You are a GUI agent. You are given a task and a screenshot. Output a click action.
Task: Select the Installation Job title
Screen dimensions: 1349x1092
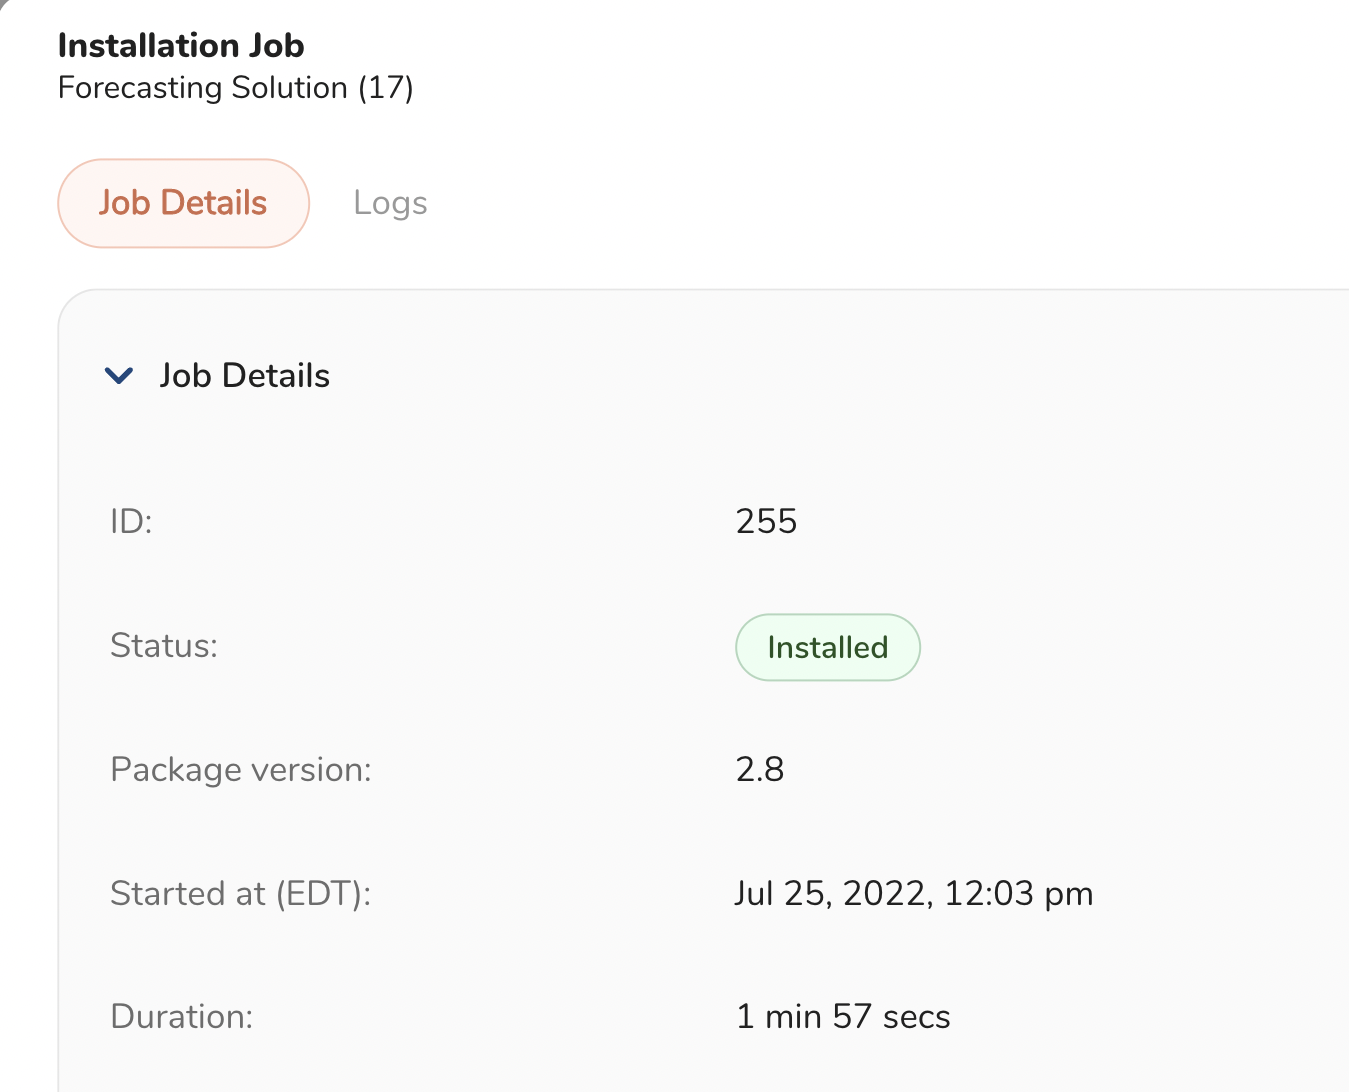[x=180, y=45]
